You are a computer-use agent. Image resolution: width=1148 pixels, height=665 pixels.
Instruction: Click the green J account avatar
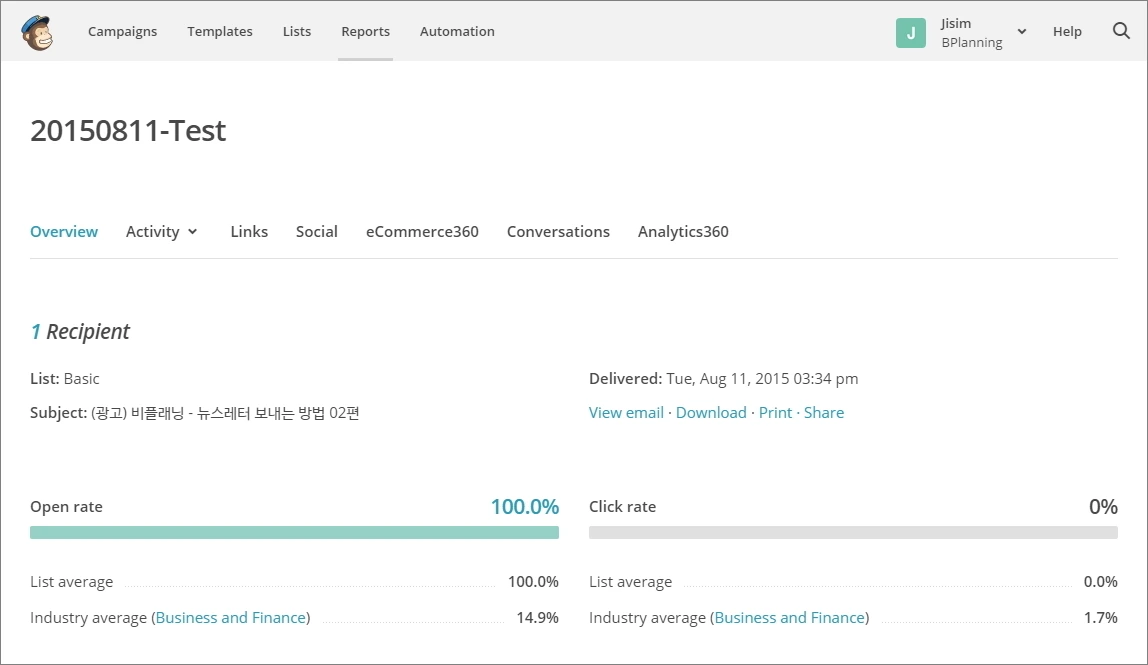pyautogui.click(x=910, y=32)
